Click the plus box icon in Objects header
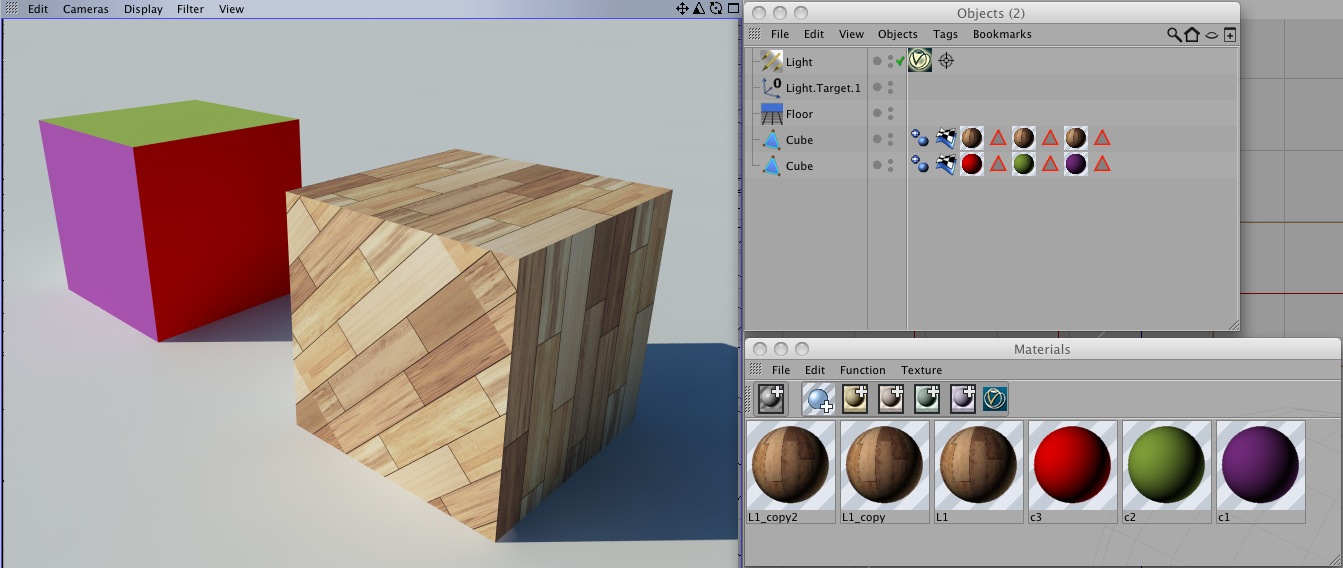Viewport: 1343px width, 568px height. (1230, 34)
